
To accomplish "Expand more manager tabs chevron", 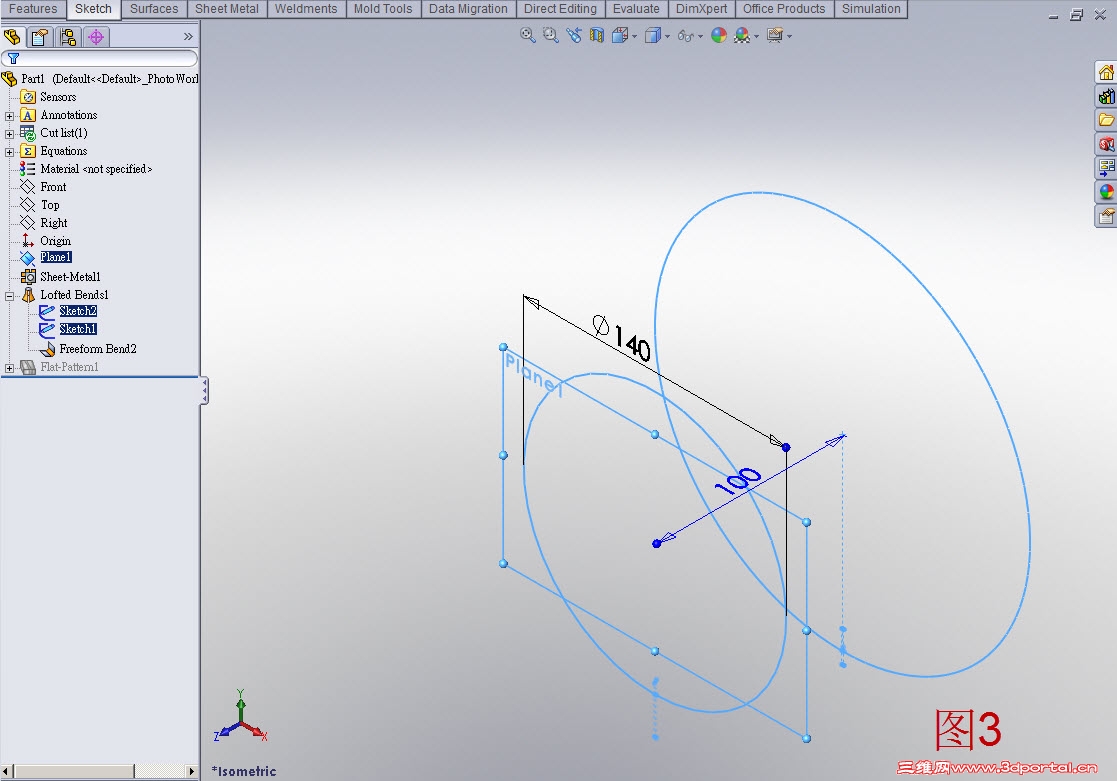I will pyautogui.click(x=188, y=36).
